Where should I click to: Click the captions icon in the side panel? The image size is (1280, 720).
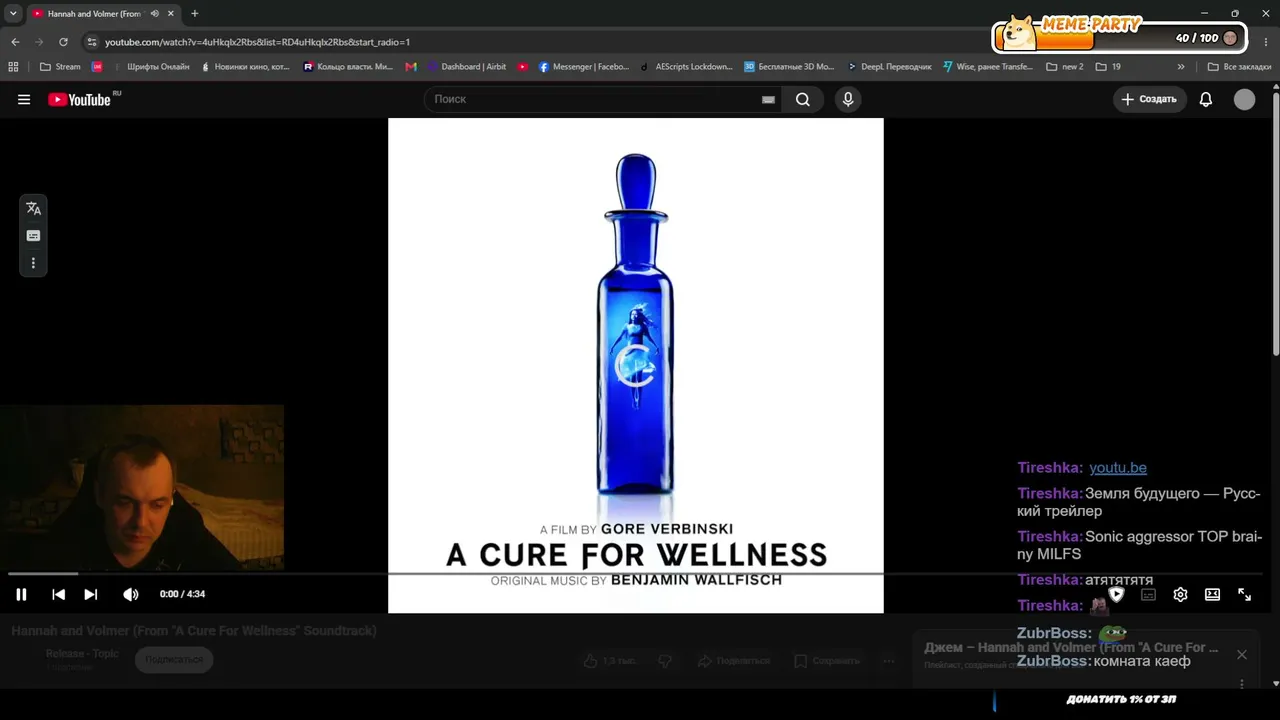[x=33, y=236]
